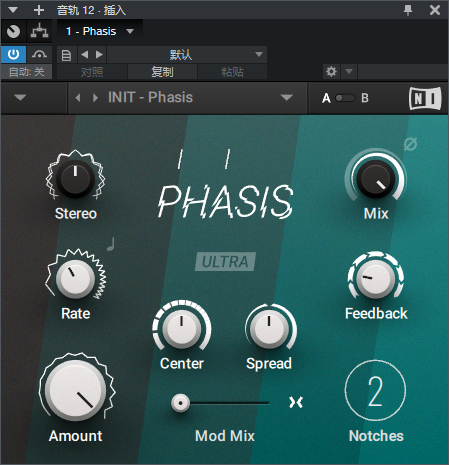Click the sidechain arc icon
Screen dimensions: 449x465
39,54
